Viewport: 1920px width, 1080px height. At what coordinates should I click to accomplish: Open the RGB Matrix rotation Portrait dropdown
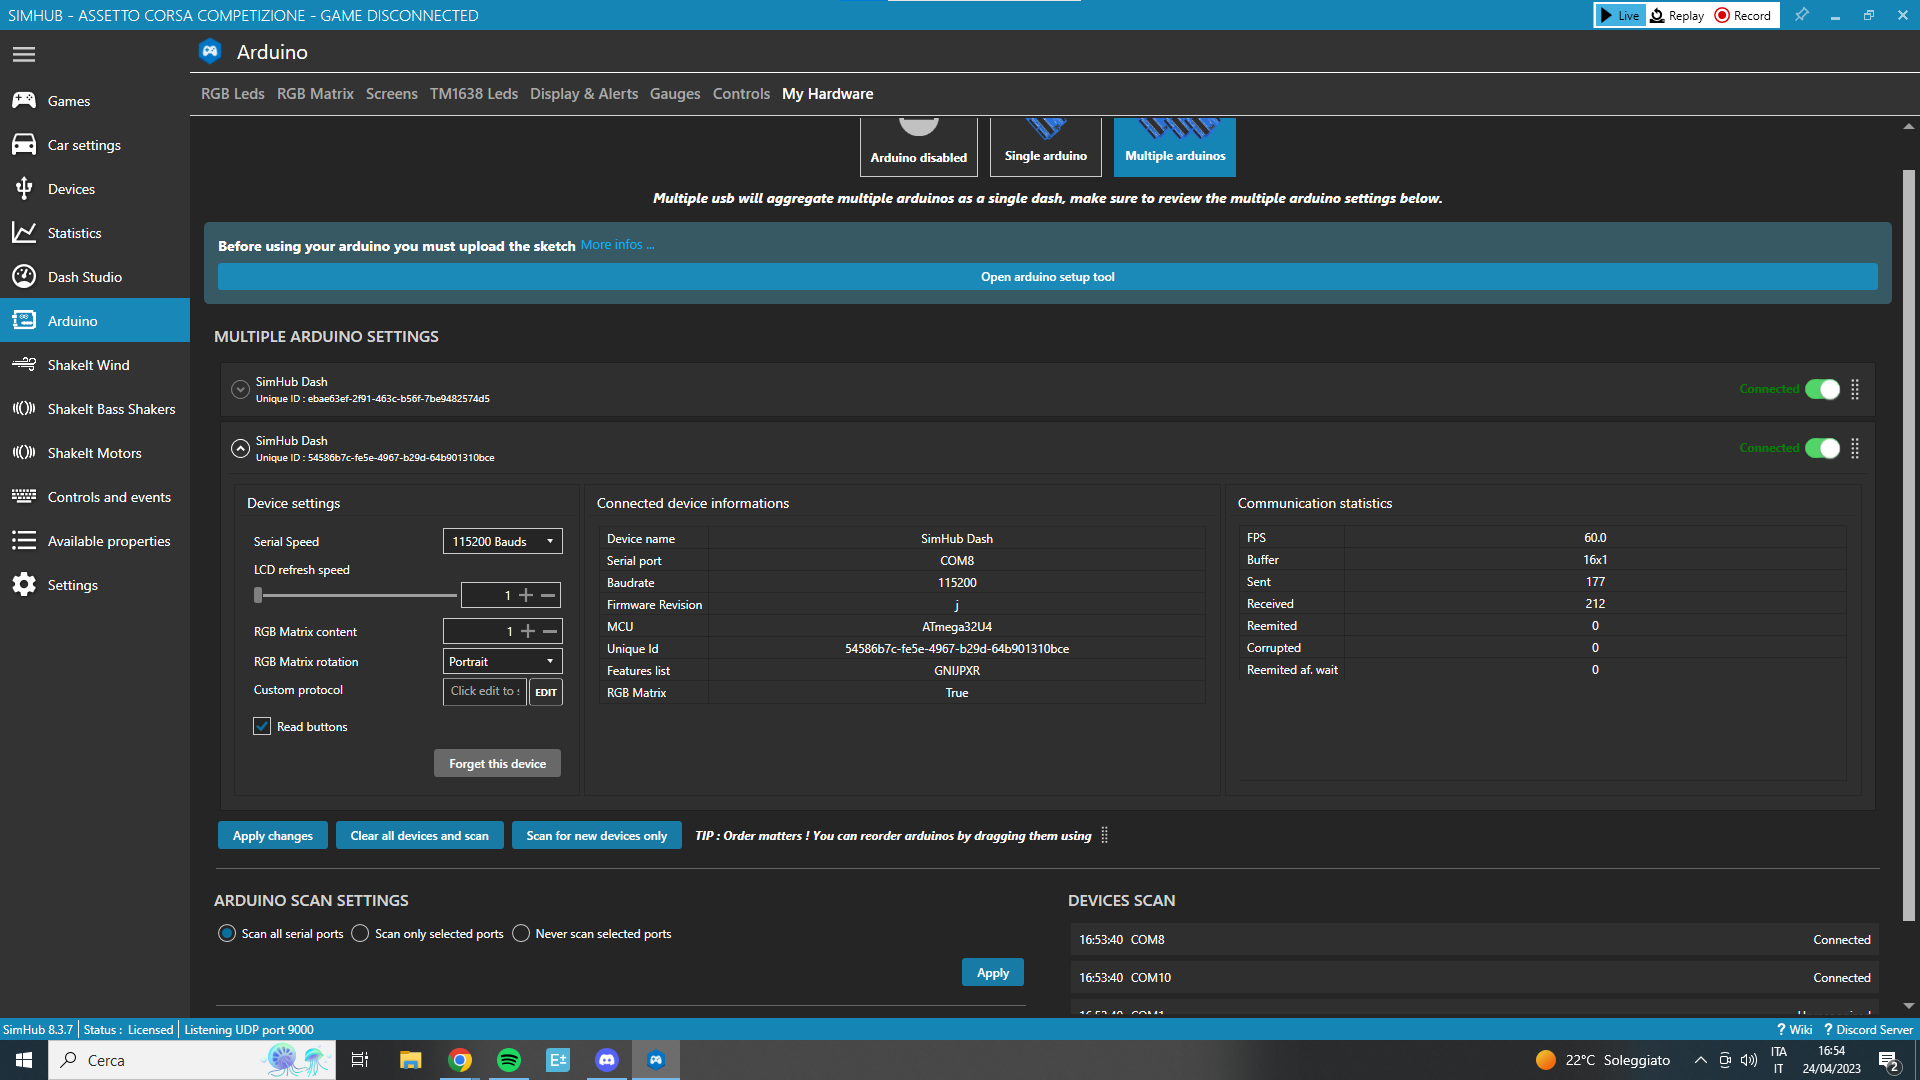503,661
